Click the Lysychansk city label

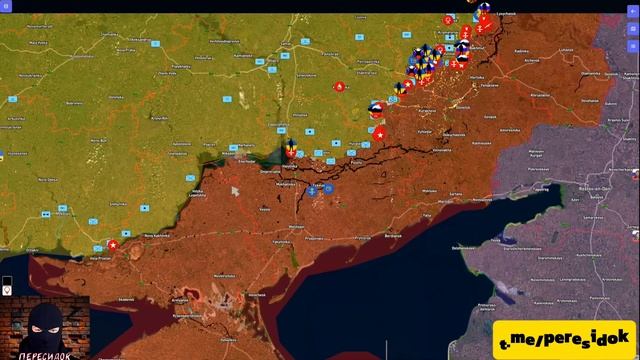coord(506,13)
